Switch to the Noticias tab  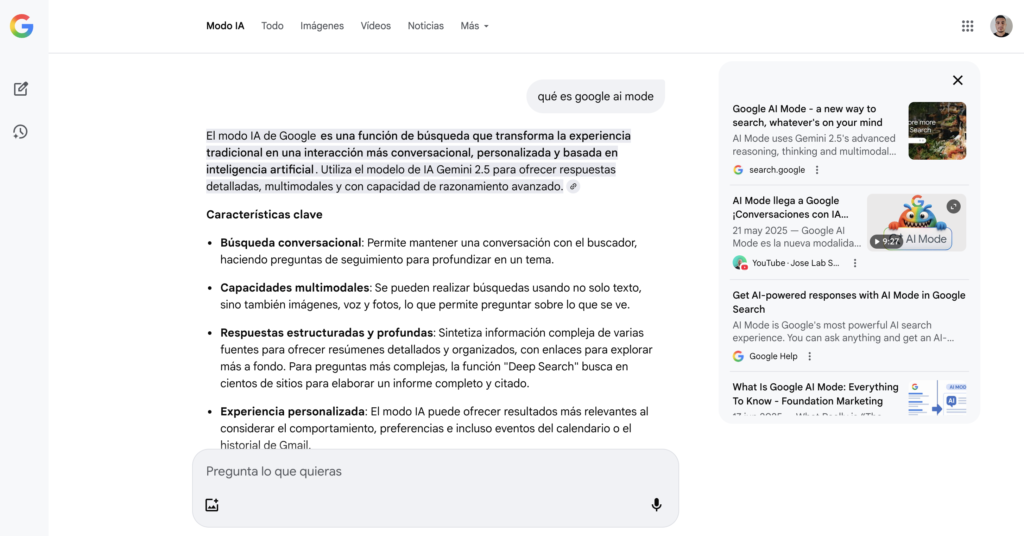[x=426, y=26]
